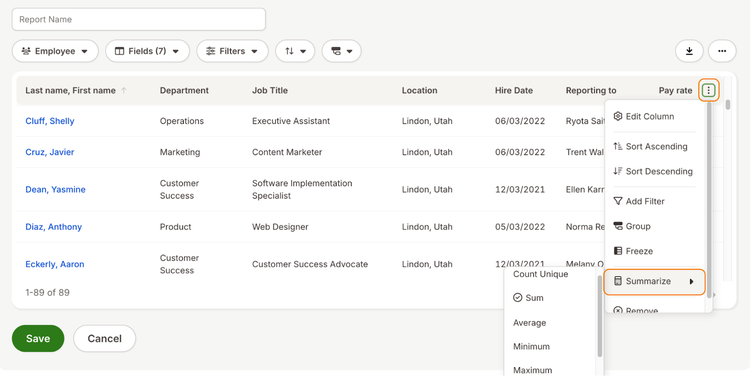Viewport: 750px width, 376px height.
Task: Open employee link Dean, Yasmine
Action: [55, 189]
